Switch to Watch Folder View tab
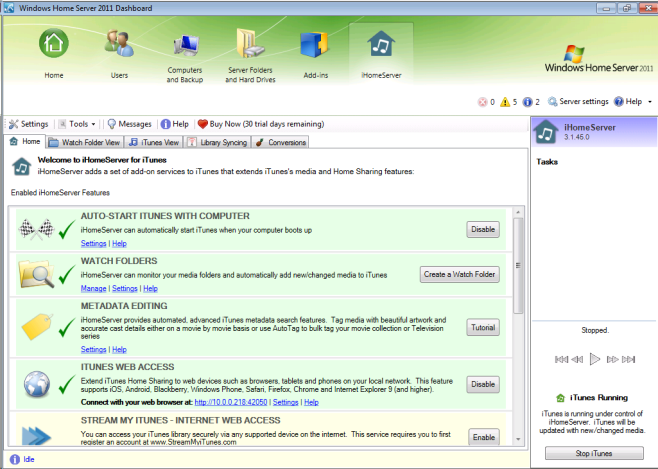 click(x=85, y=143)
